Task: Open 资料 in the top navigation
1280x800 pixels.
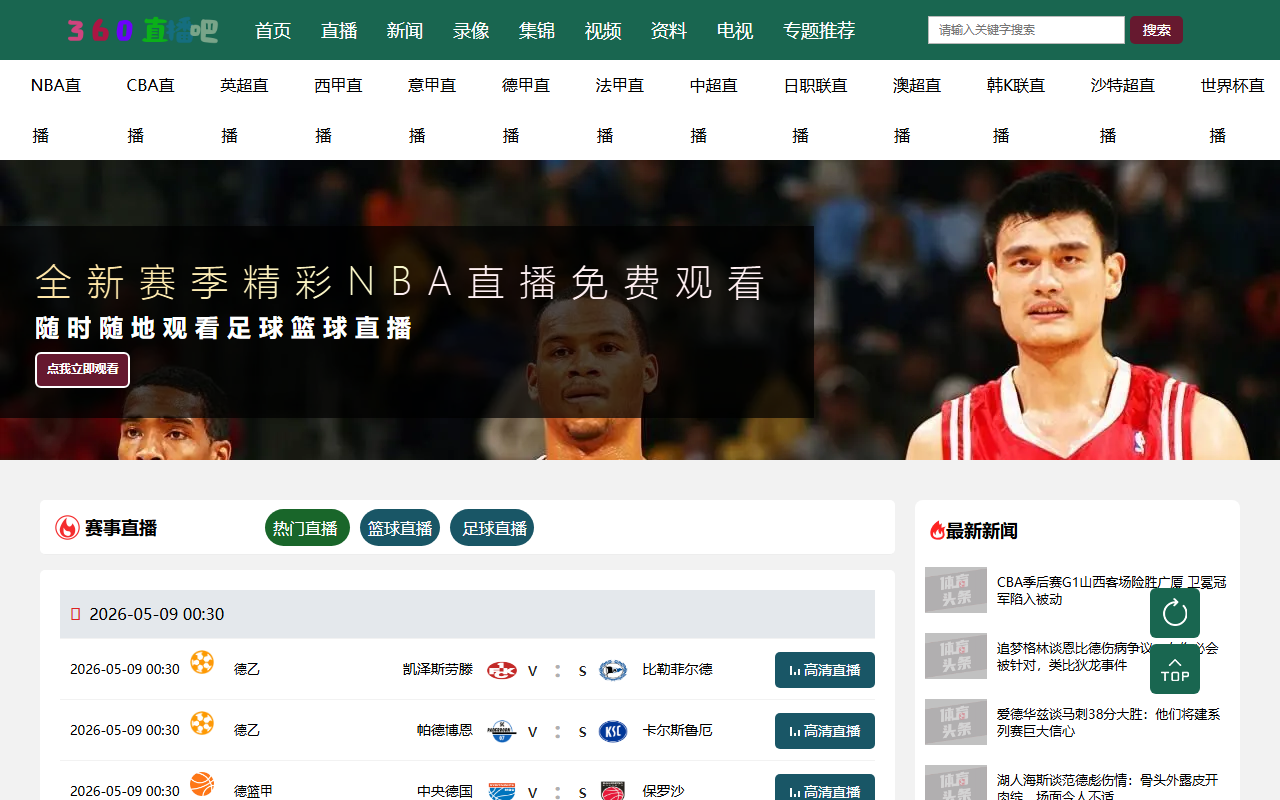Action: tap(669, 31)
